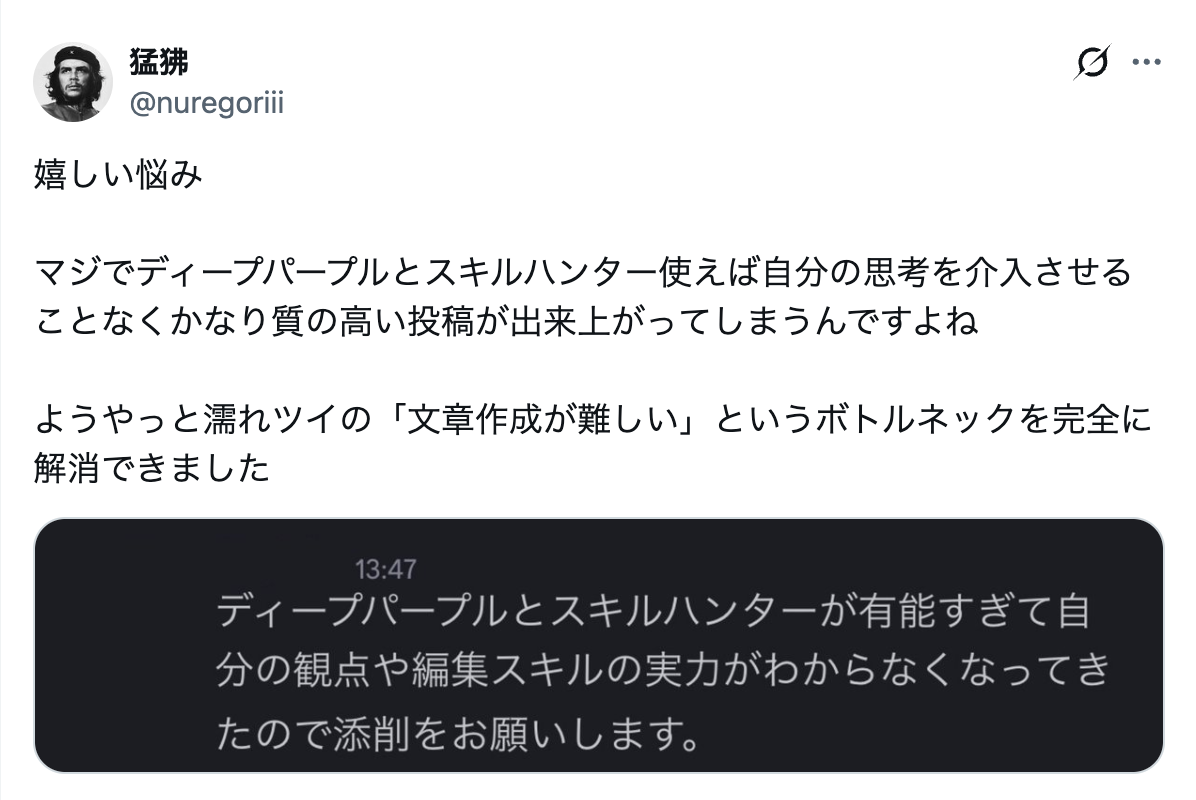Click the quoted phrase 「文章作成が難しい」

tap(548, 420)
